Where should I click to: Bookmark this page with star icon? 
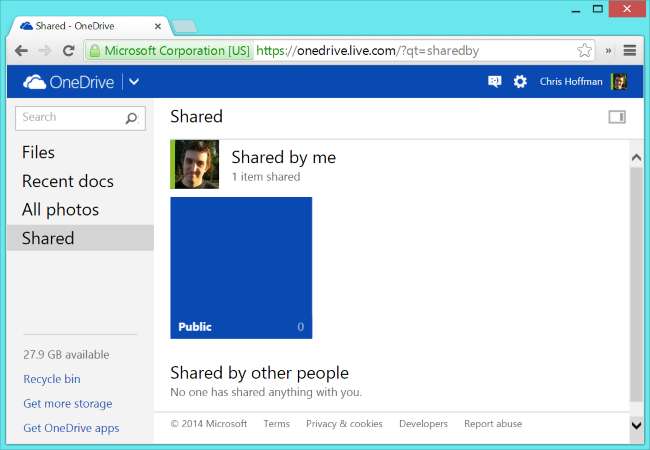click(585, 49)
